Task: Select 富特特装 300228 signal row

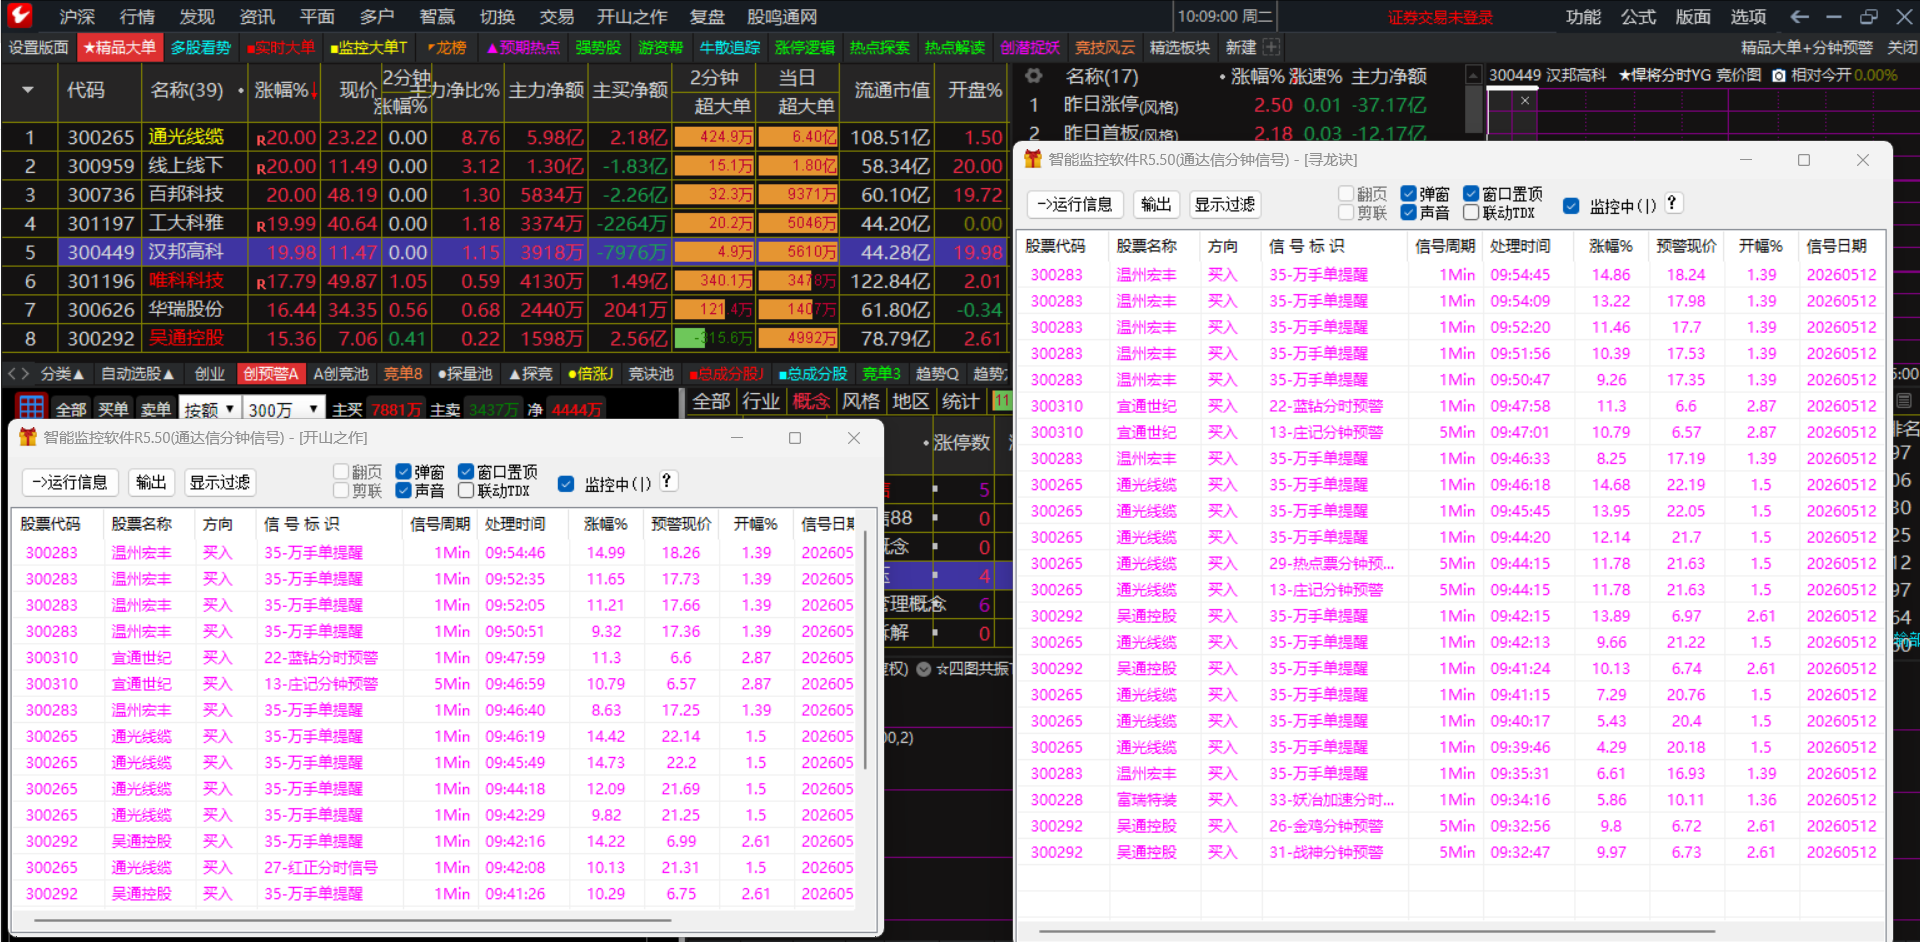Action: [x=1450, y=800]
